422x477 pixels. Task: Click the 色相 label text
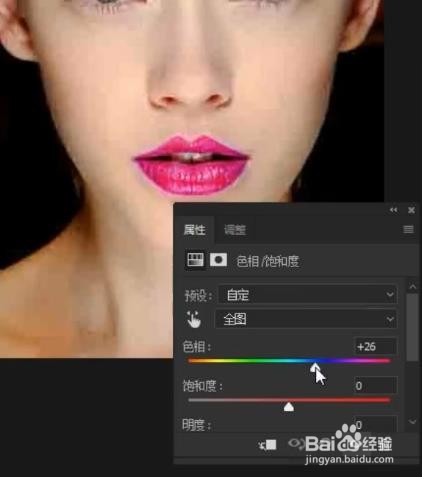(196, 347)
